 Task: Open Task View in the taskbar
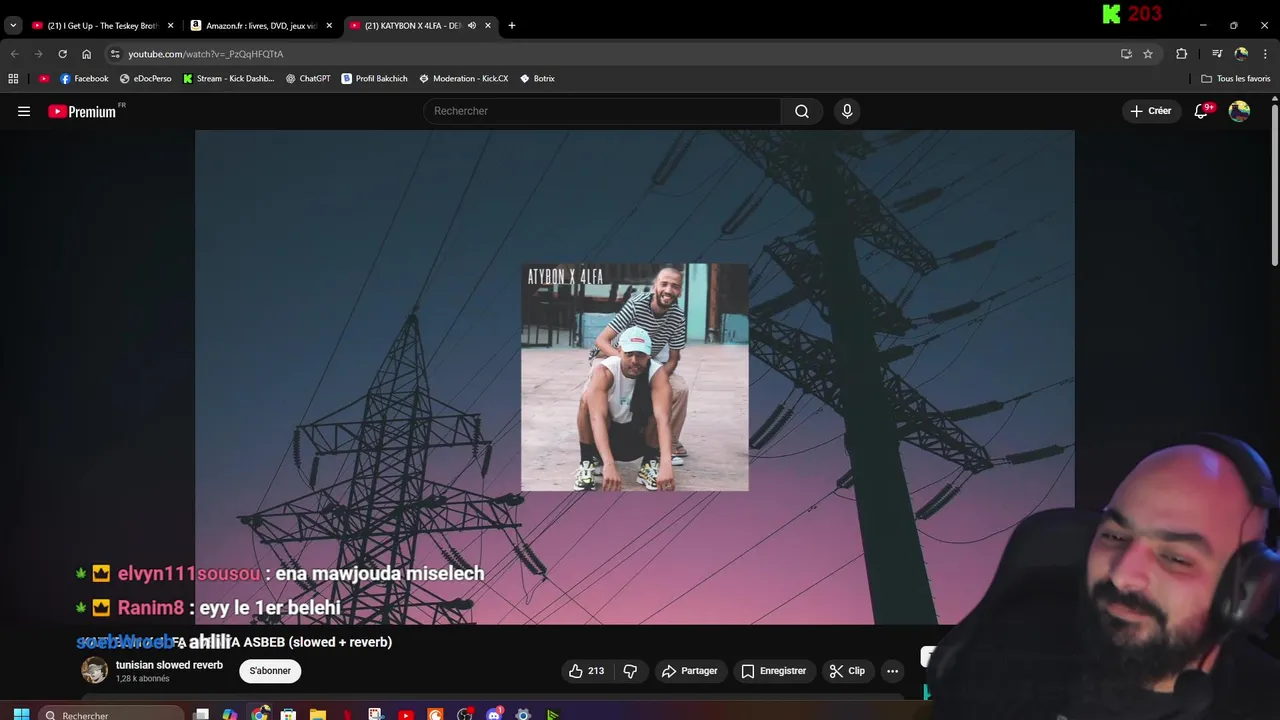(201, 714)
